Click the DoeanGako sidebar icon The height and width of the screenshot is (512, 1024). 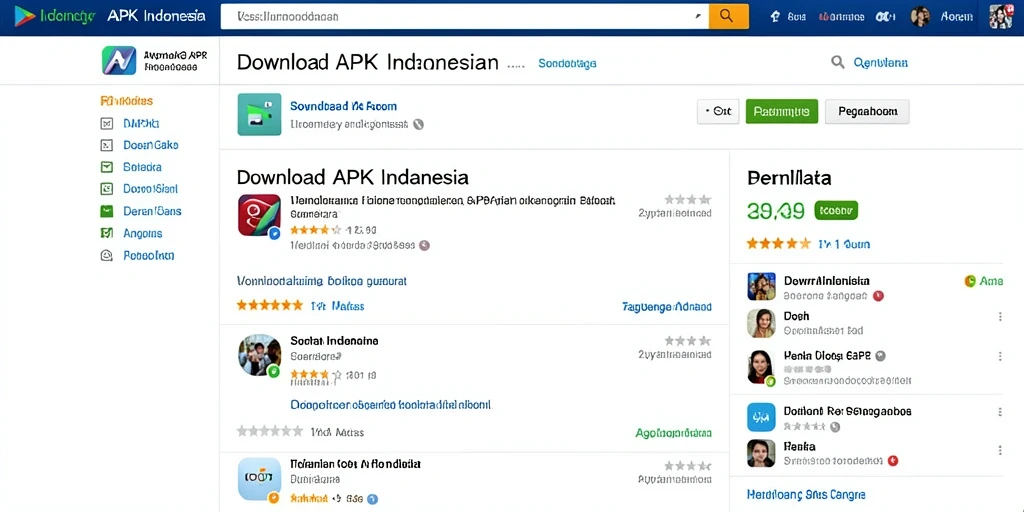pos(106,146)
